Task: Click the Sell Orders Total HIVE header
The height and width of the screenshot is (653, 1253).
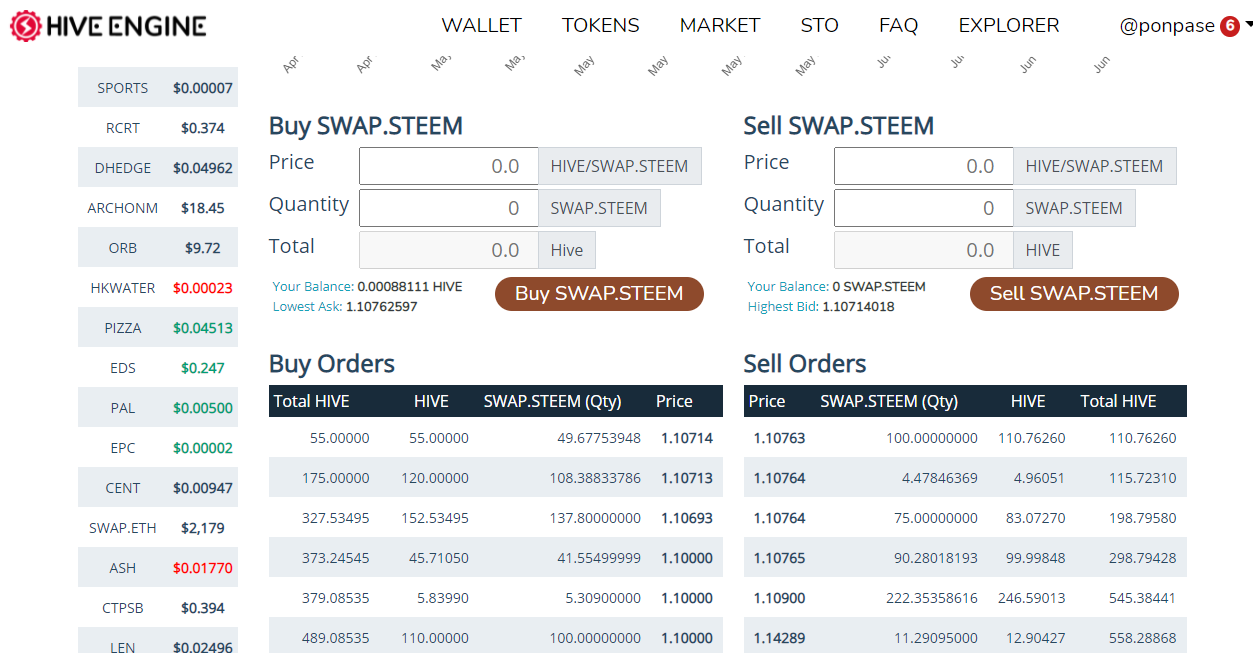Action: (x=1118, y=401)
